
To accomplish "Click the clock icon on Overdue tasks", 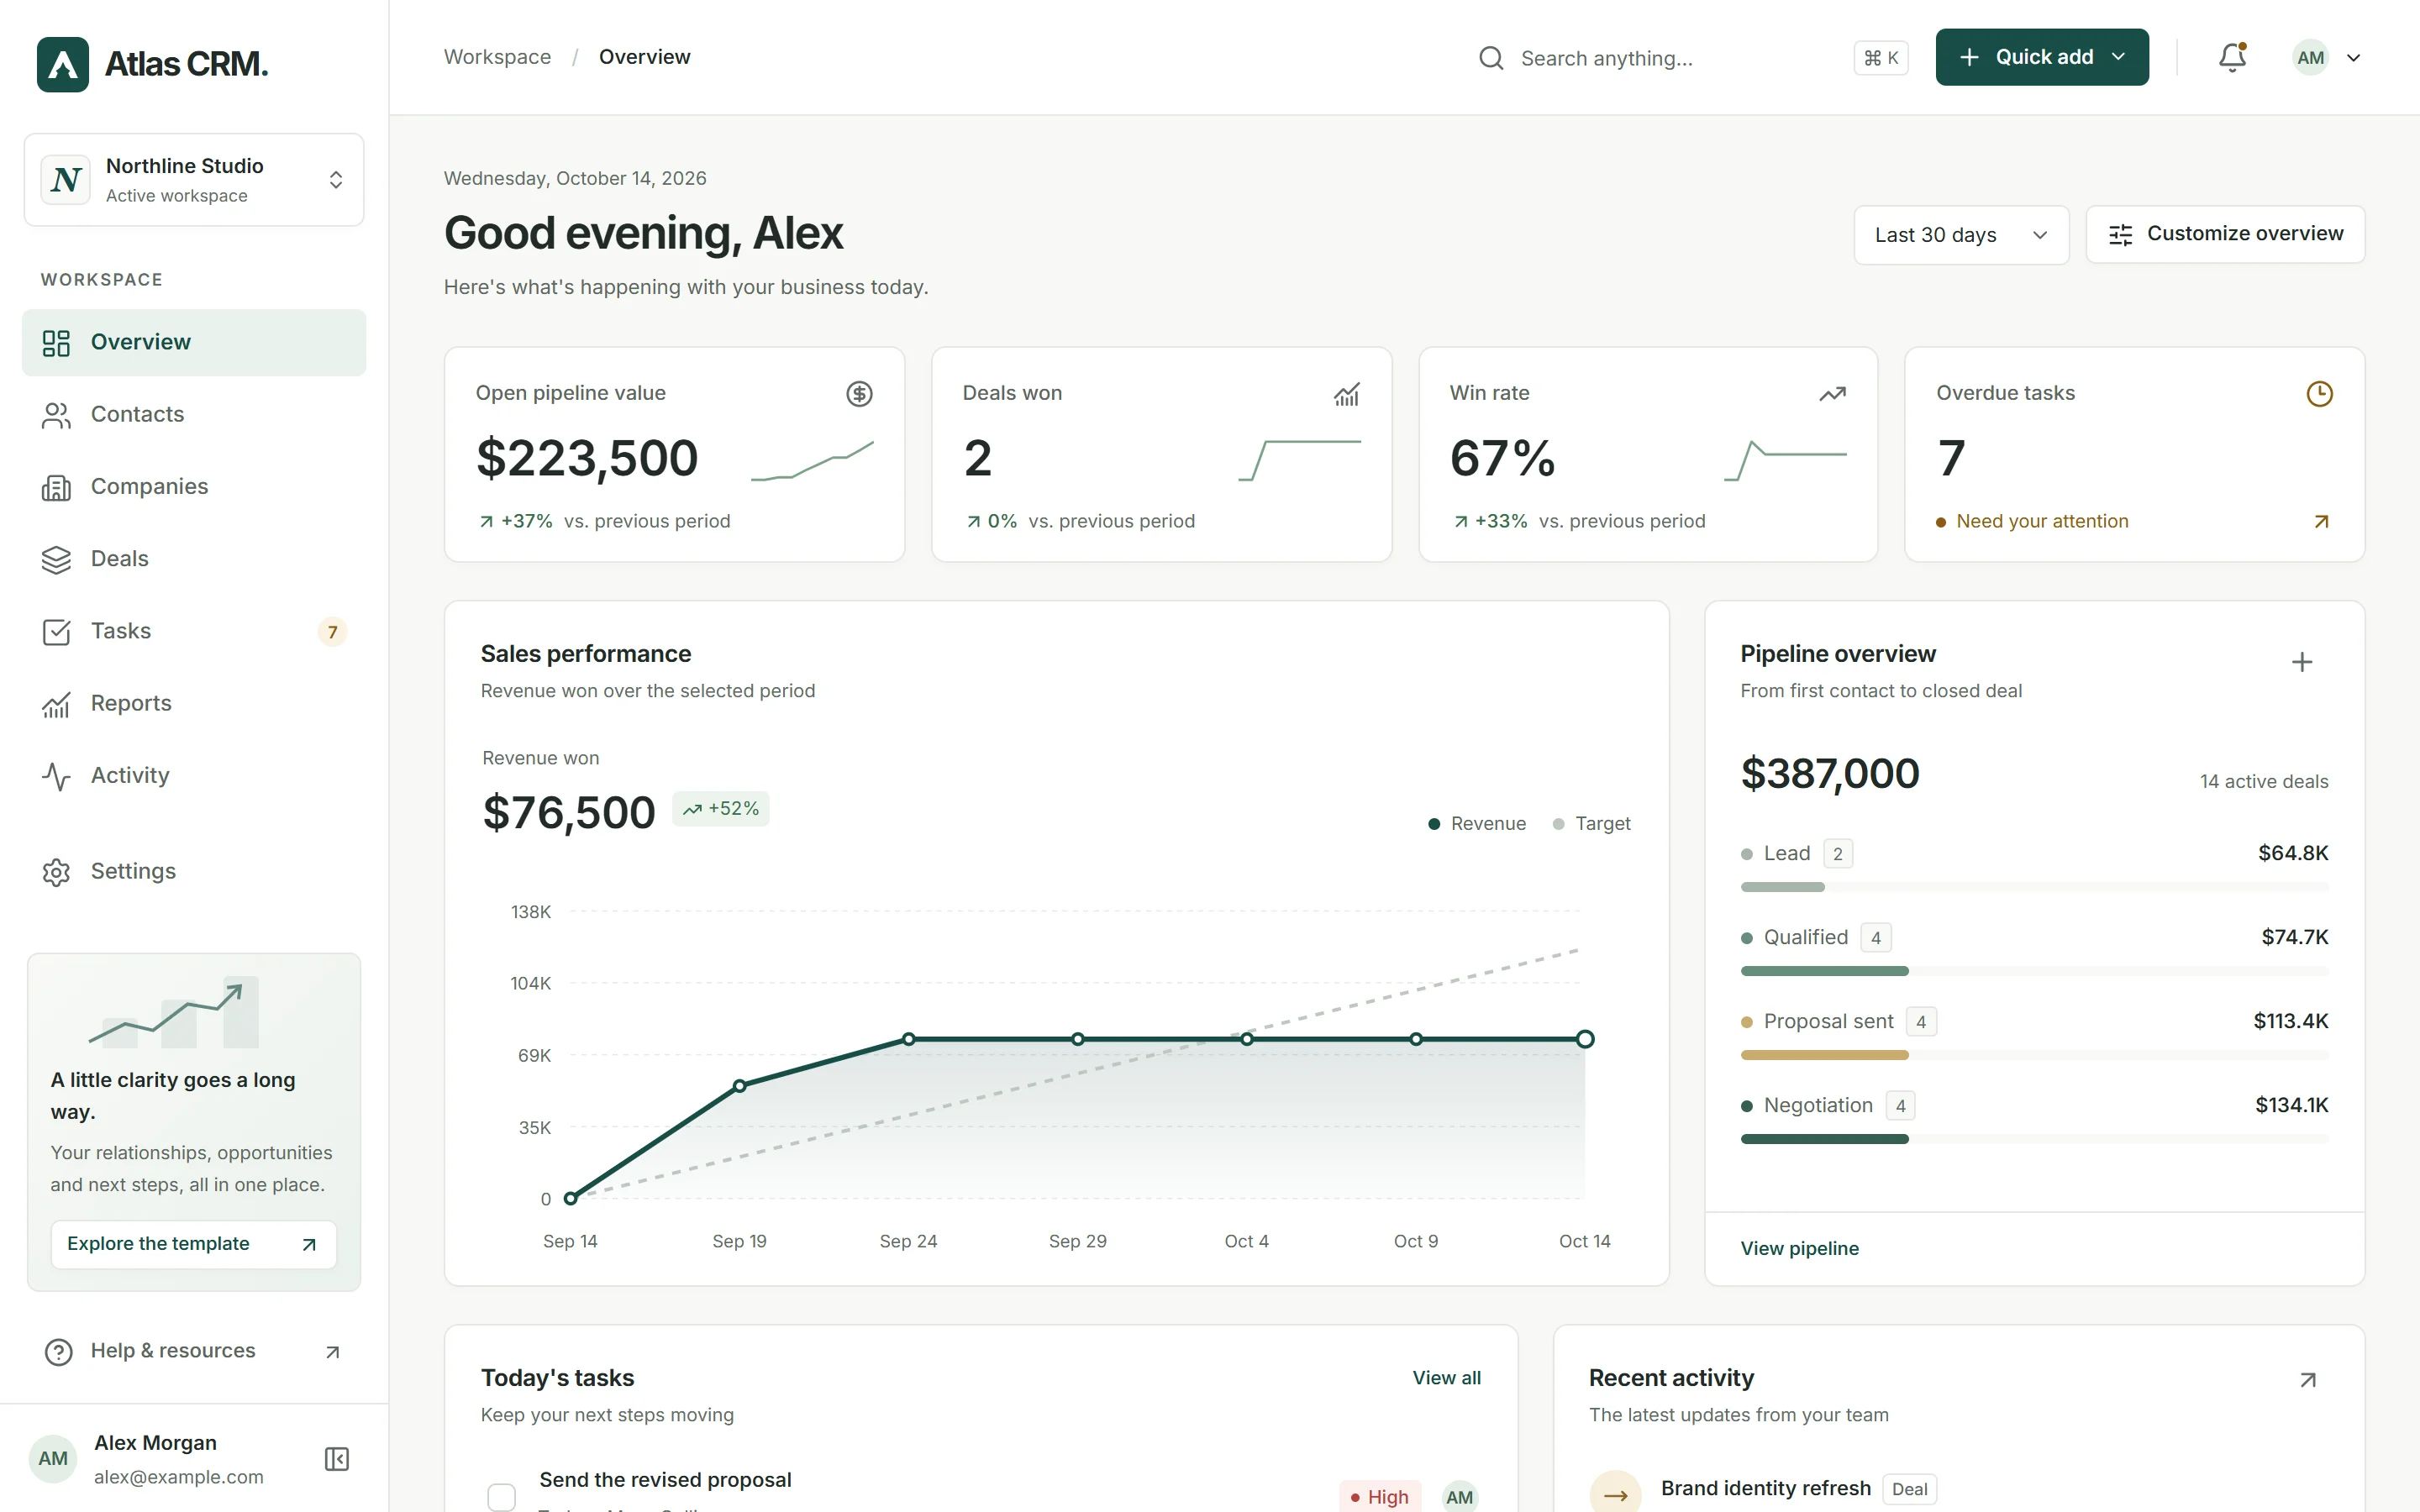I will pos(2319,394).
